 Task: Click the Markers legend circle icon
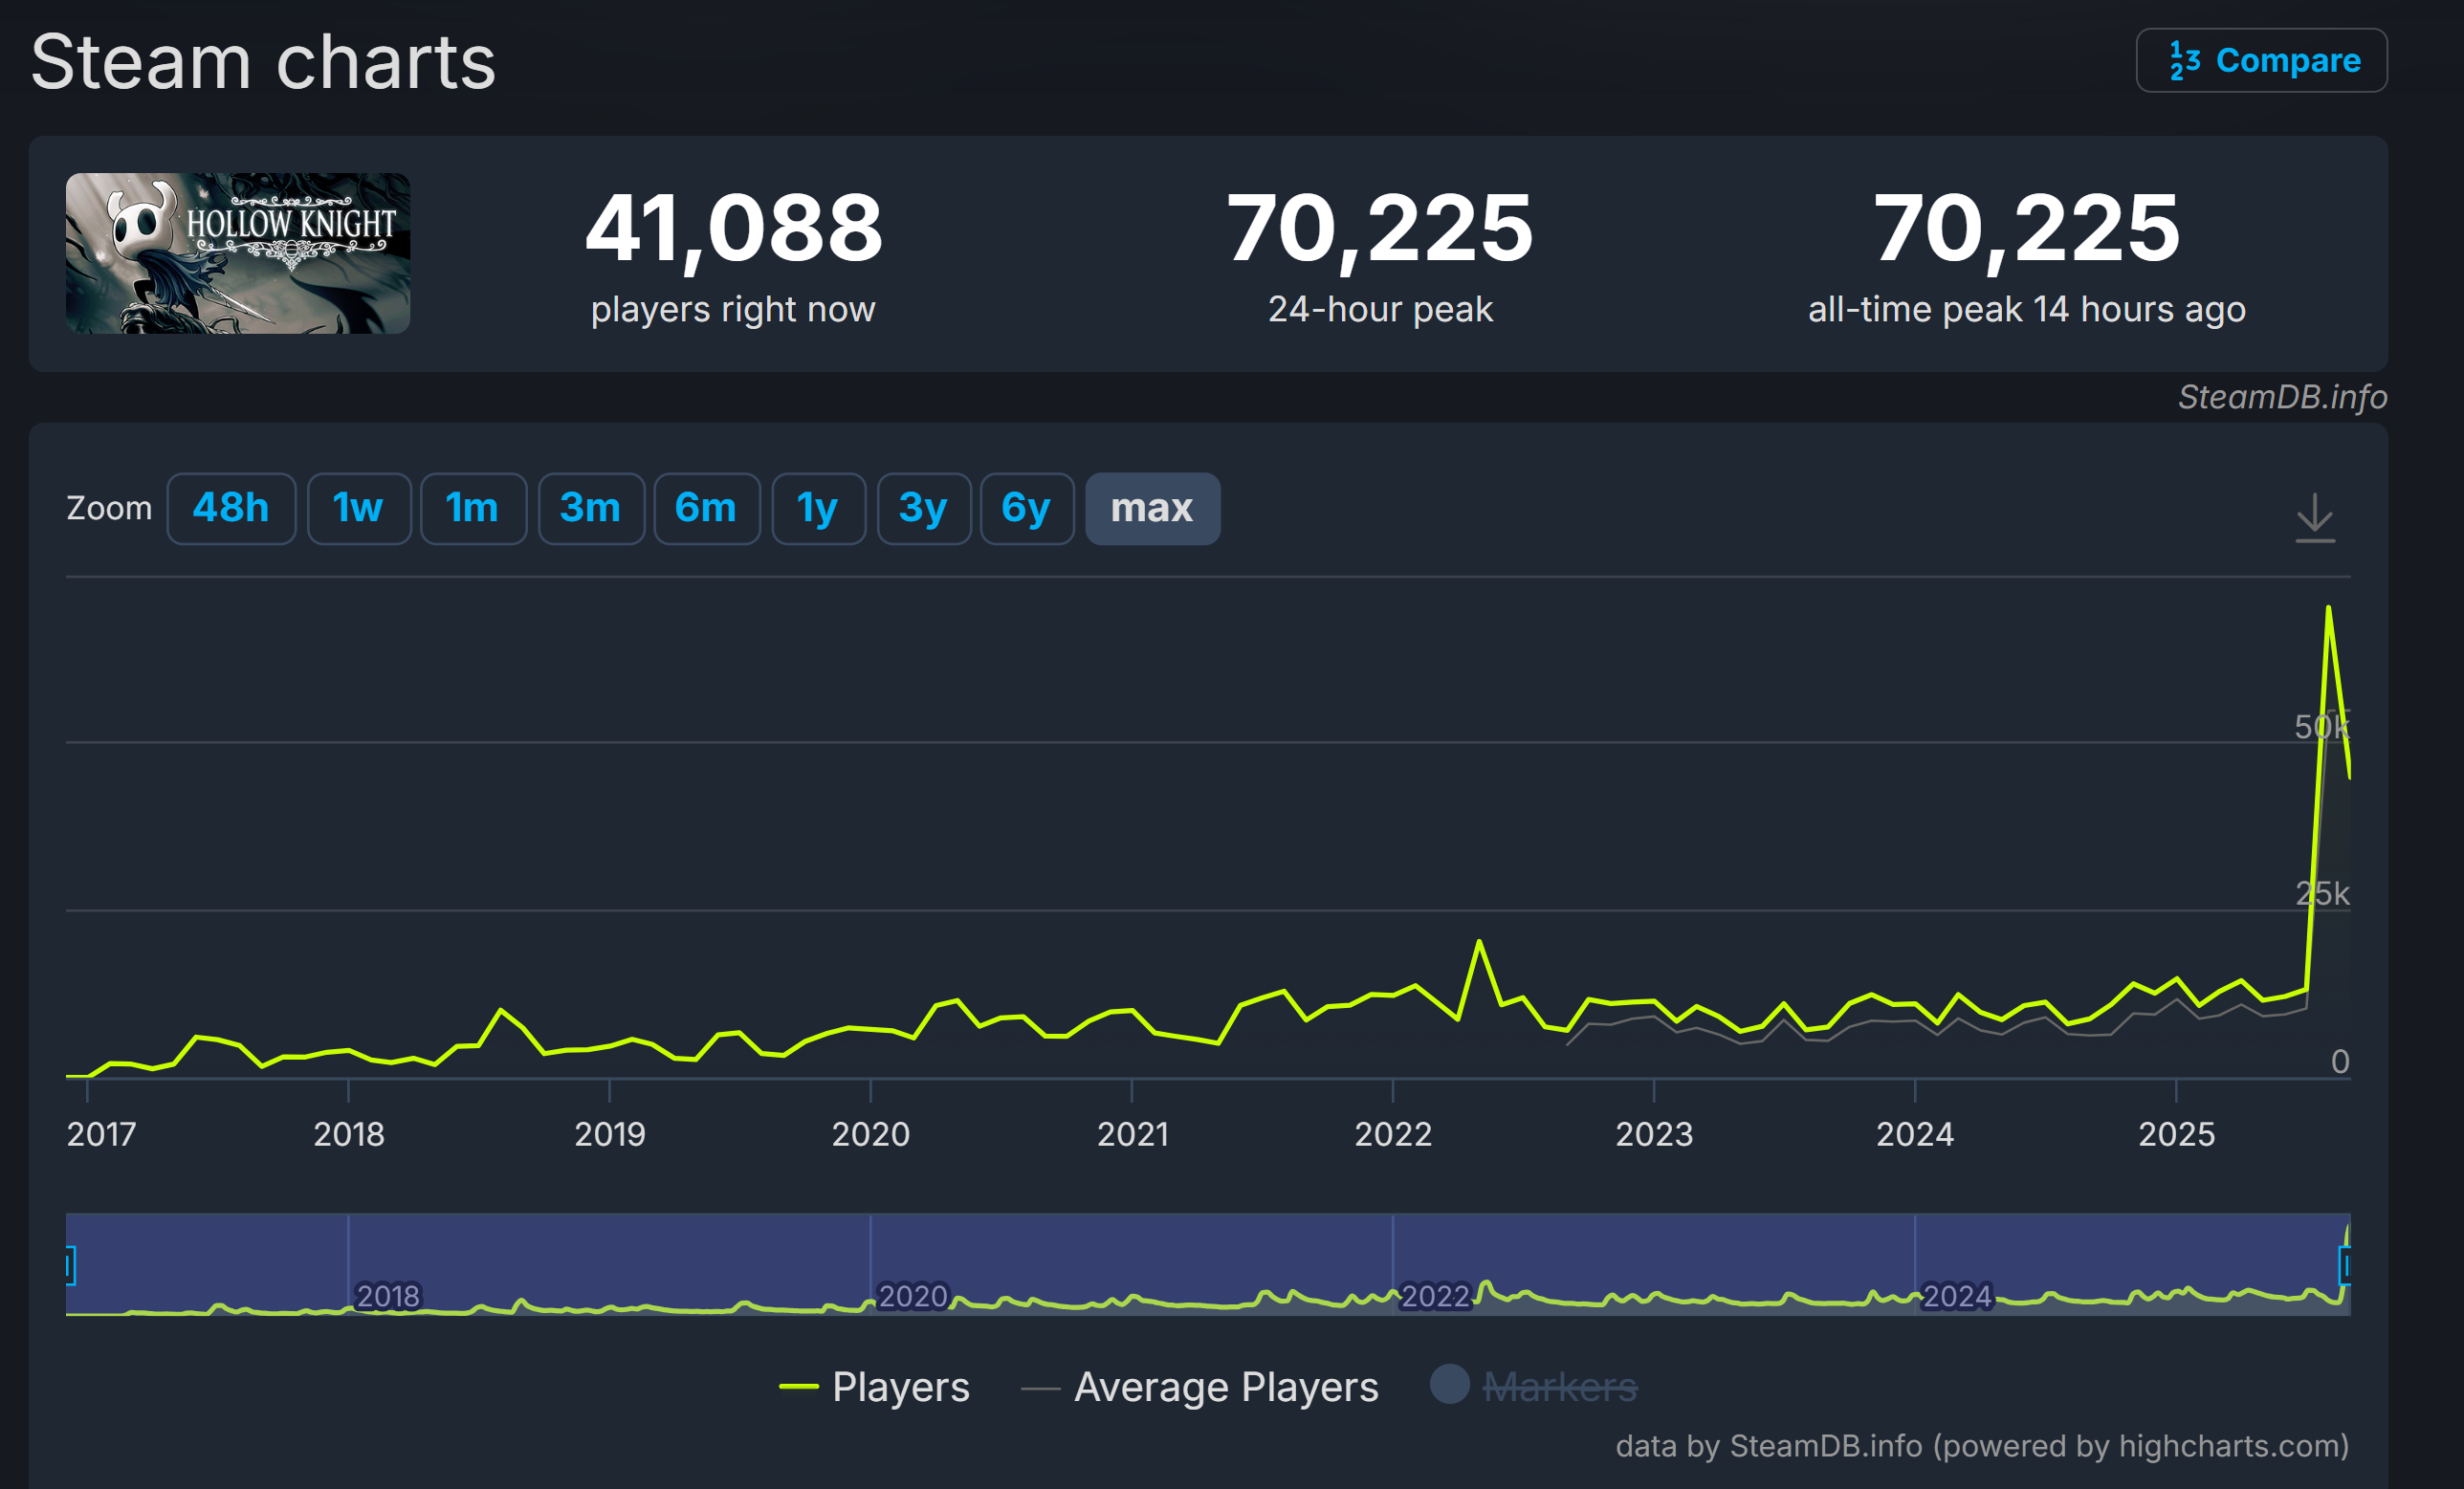pos(1449,1384)
